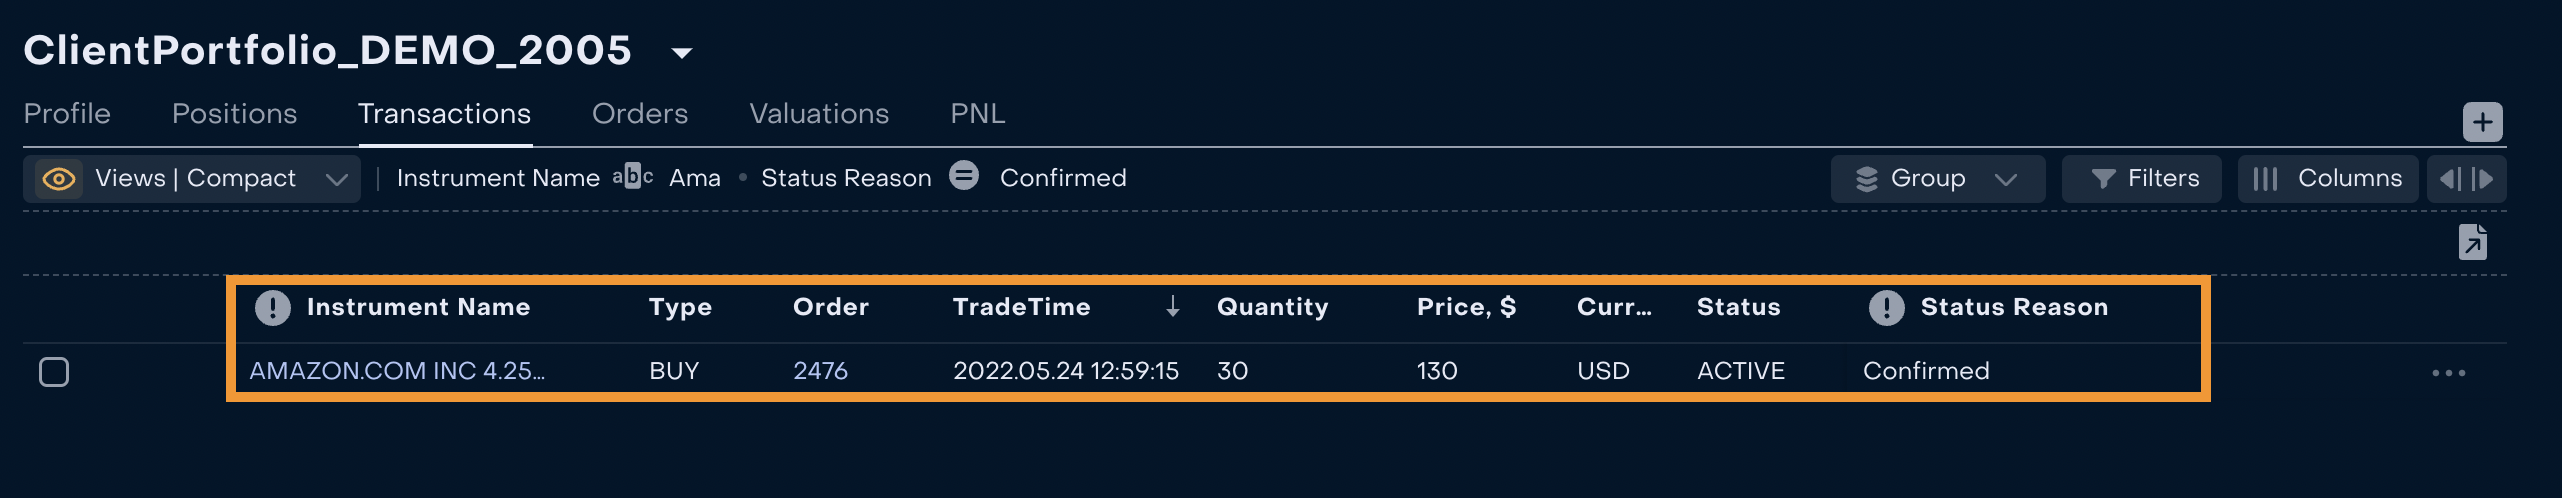Screen dimensions: 2562x498
Task: Open the Views | Compact dropdown
Action: click(x=336, y=179)
